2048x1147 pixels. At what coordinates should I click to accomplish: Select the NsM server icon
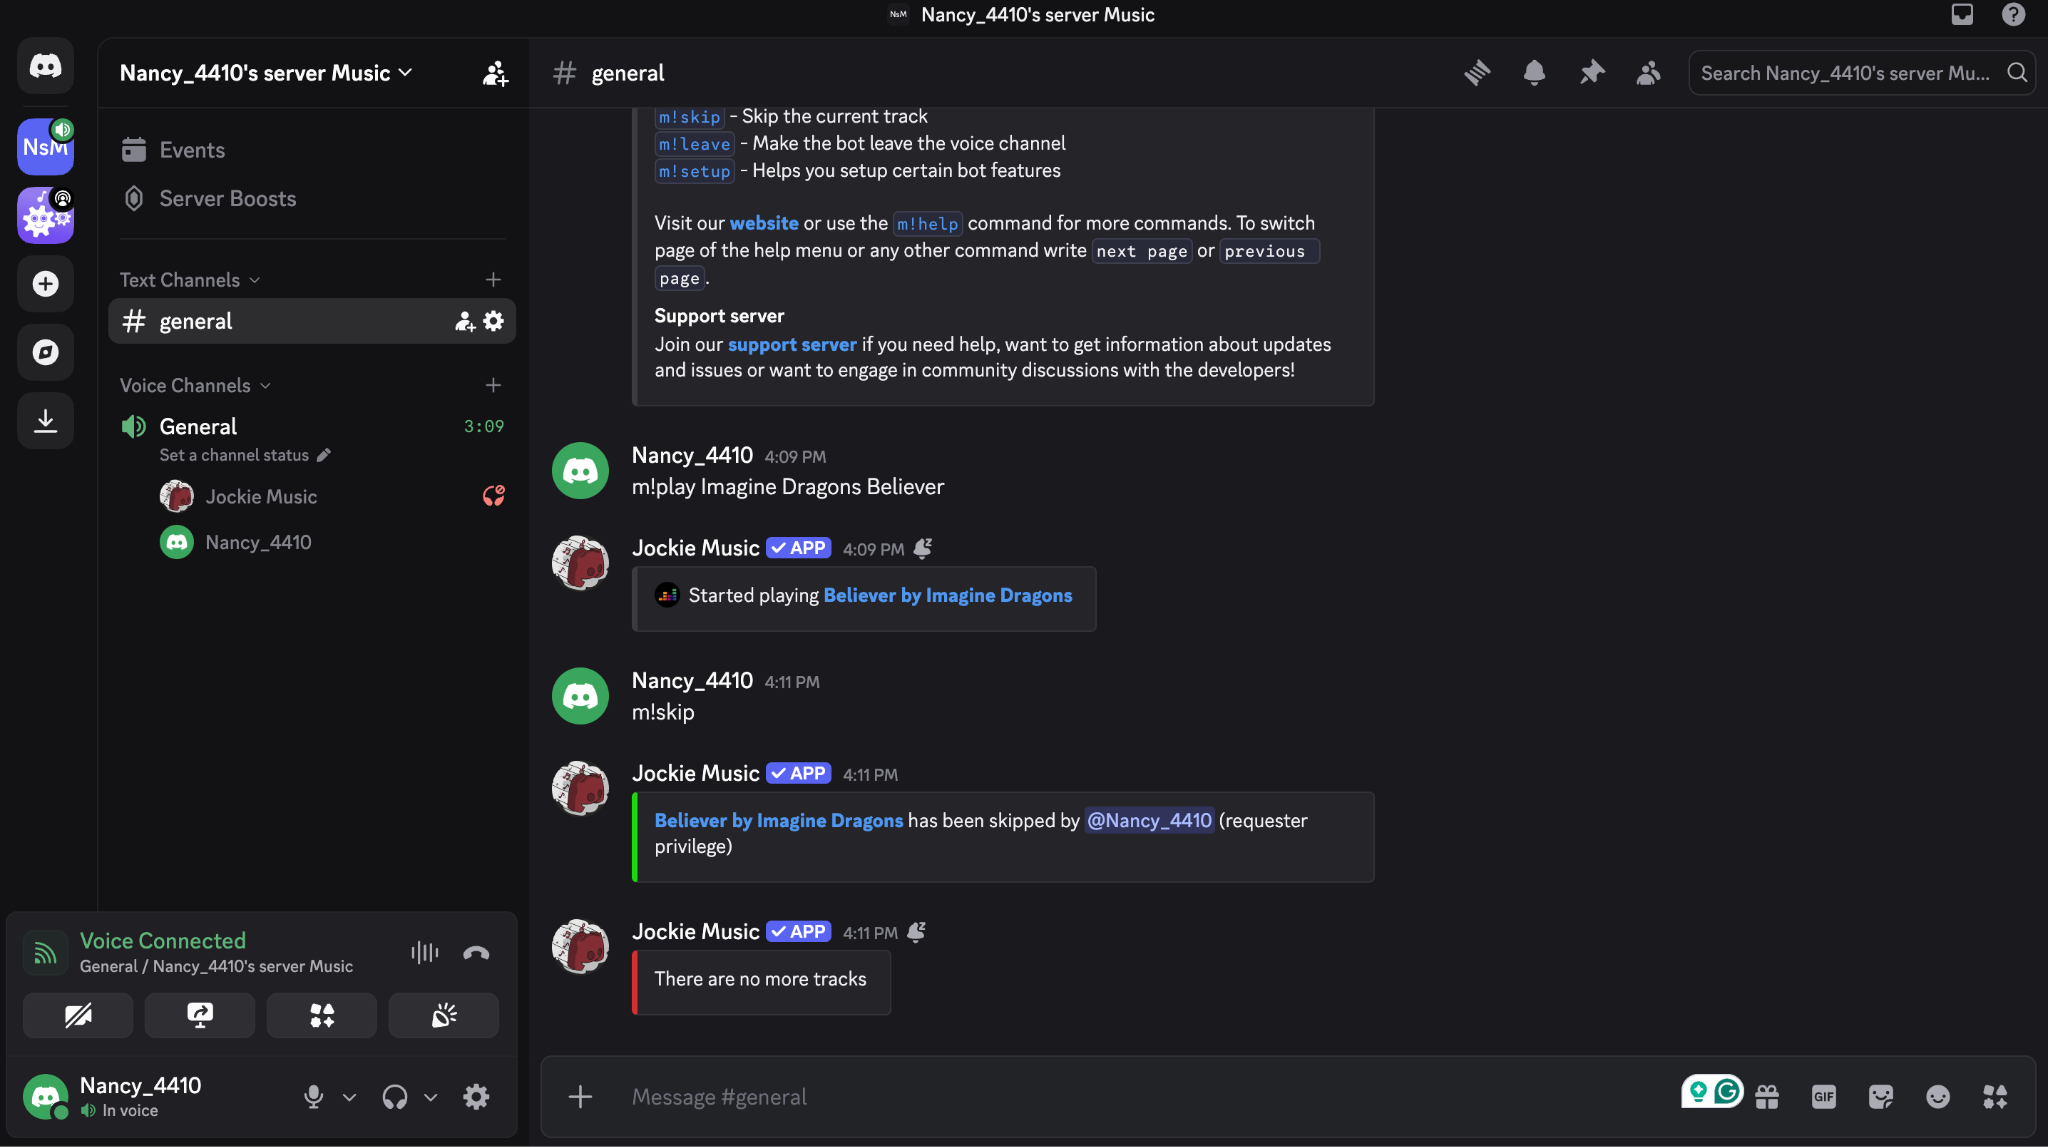click(45, 147)
